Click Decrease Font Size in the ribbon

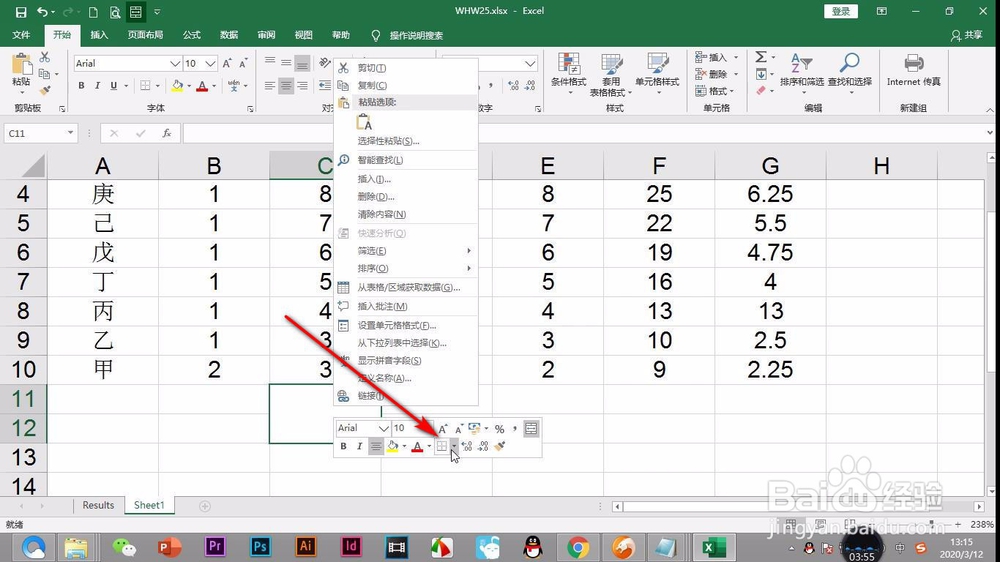click(243, 63)
